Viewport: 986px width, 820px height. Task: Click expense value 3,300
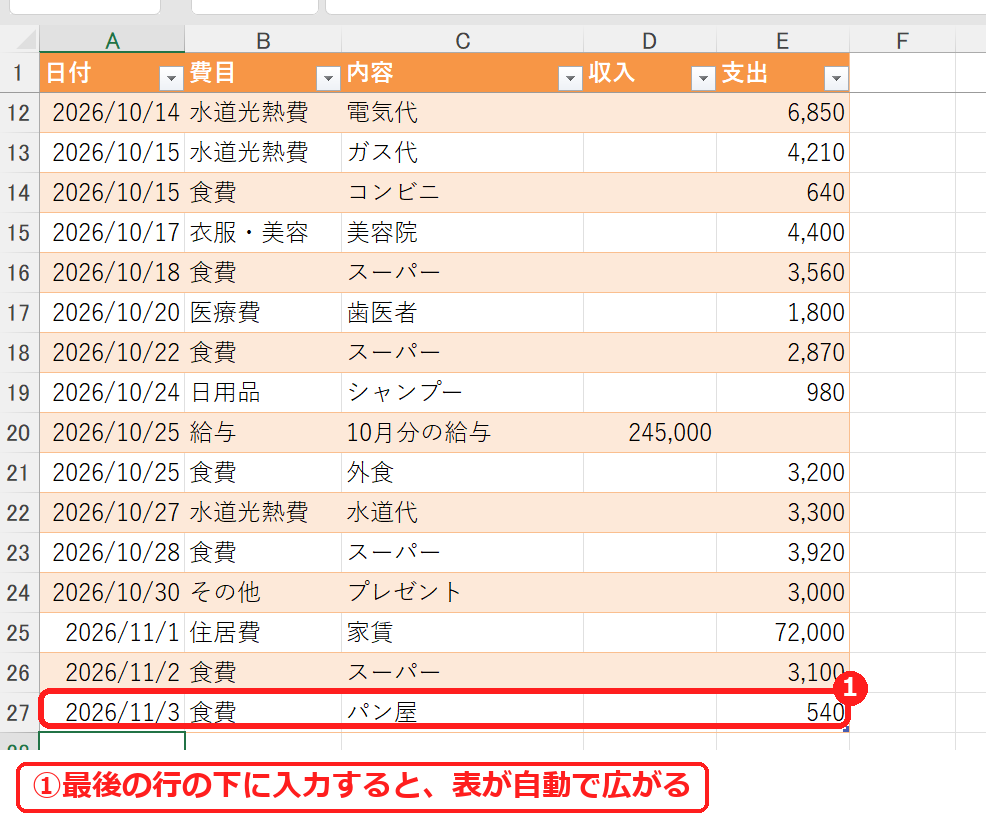[x=783, y=512]
